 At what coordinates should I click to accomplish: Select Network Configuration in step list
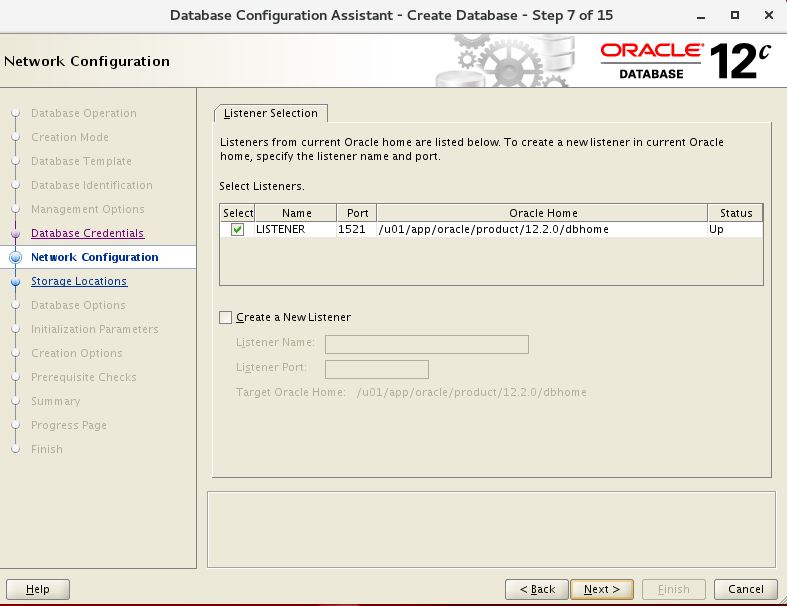pyautogui.click(x=94, y=257)
